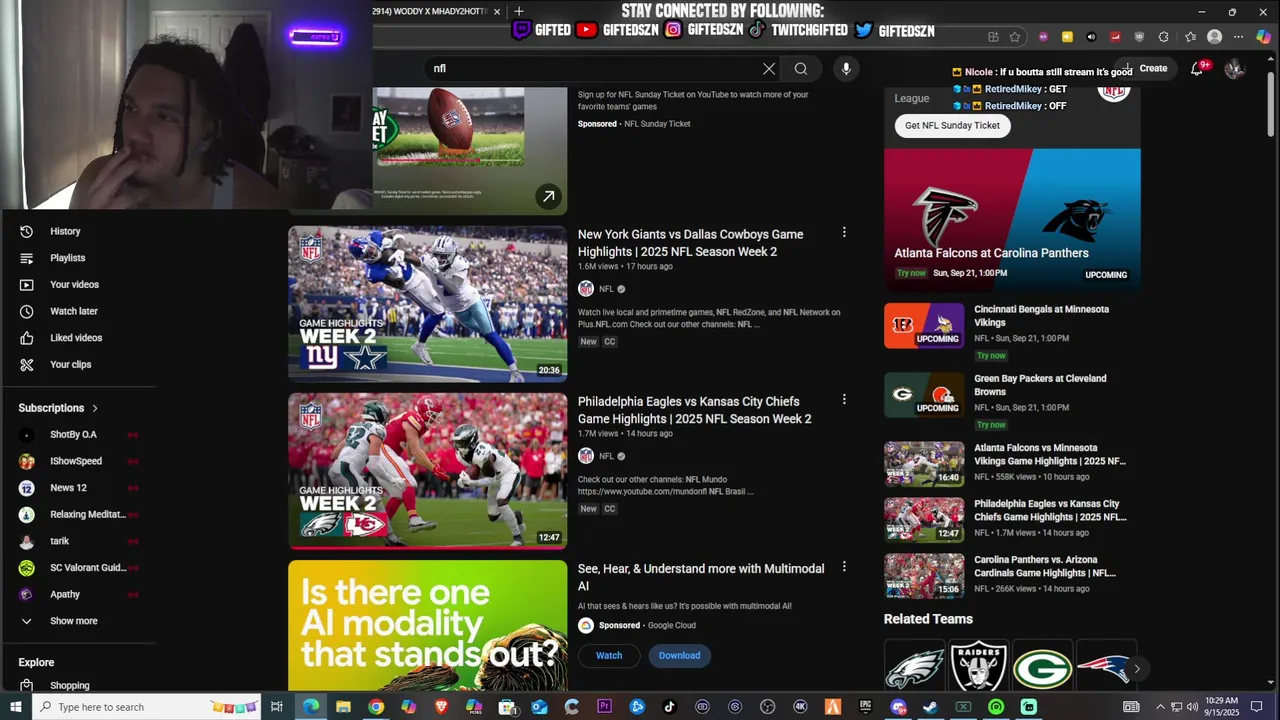Screen dimensions: 1280x720
Task: Open options menu for Multimodal AI ad
Action: point(844,566)
